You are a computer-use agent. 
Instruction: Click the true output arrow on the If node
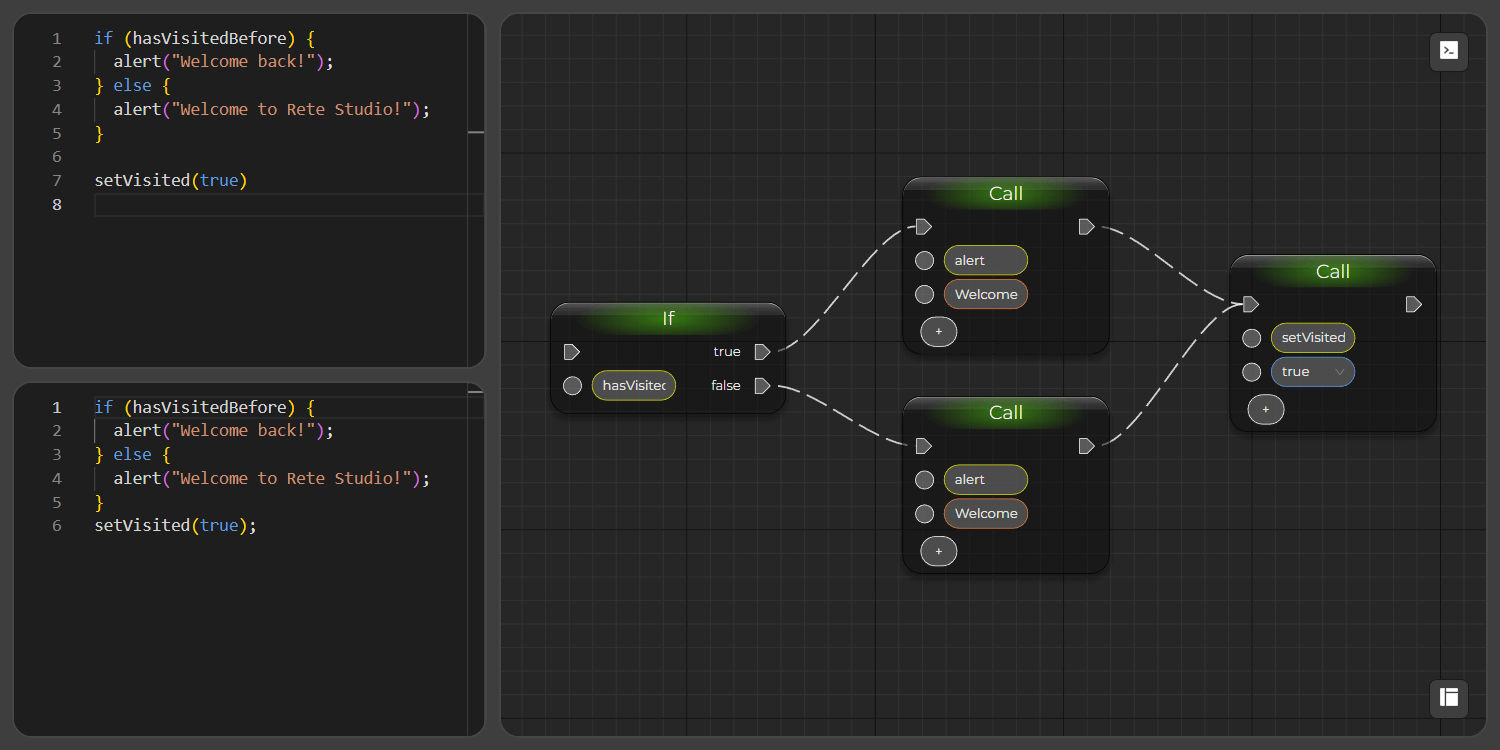coord(762,351)
